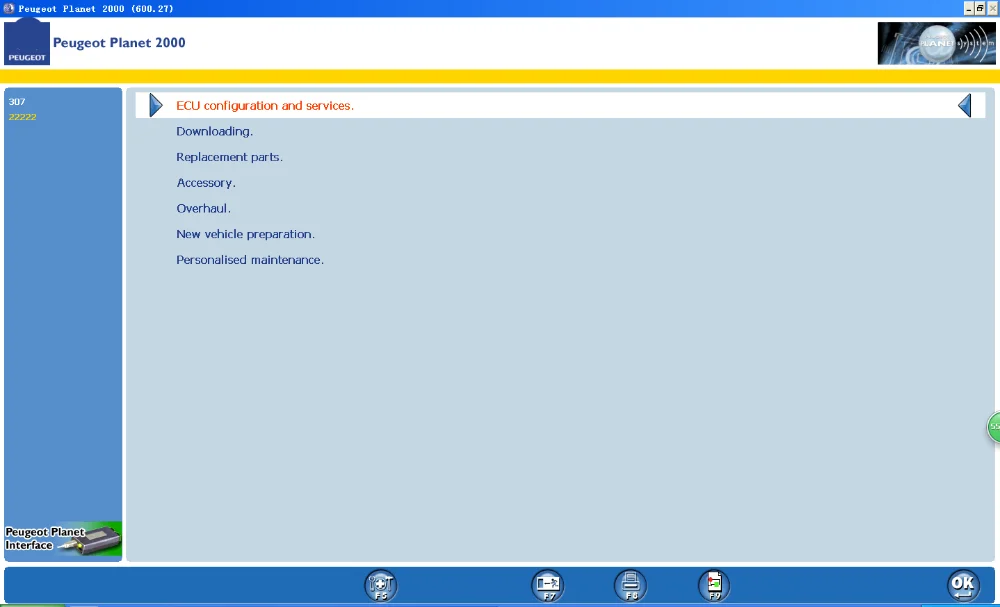Viewport: 1000px width, 607px height.
Task: Click the left-pointing arrow on ECU configuration row
Action: point(964,105)
